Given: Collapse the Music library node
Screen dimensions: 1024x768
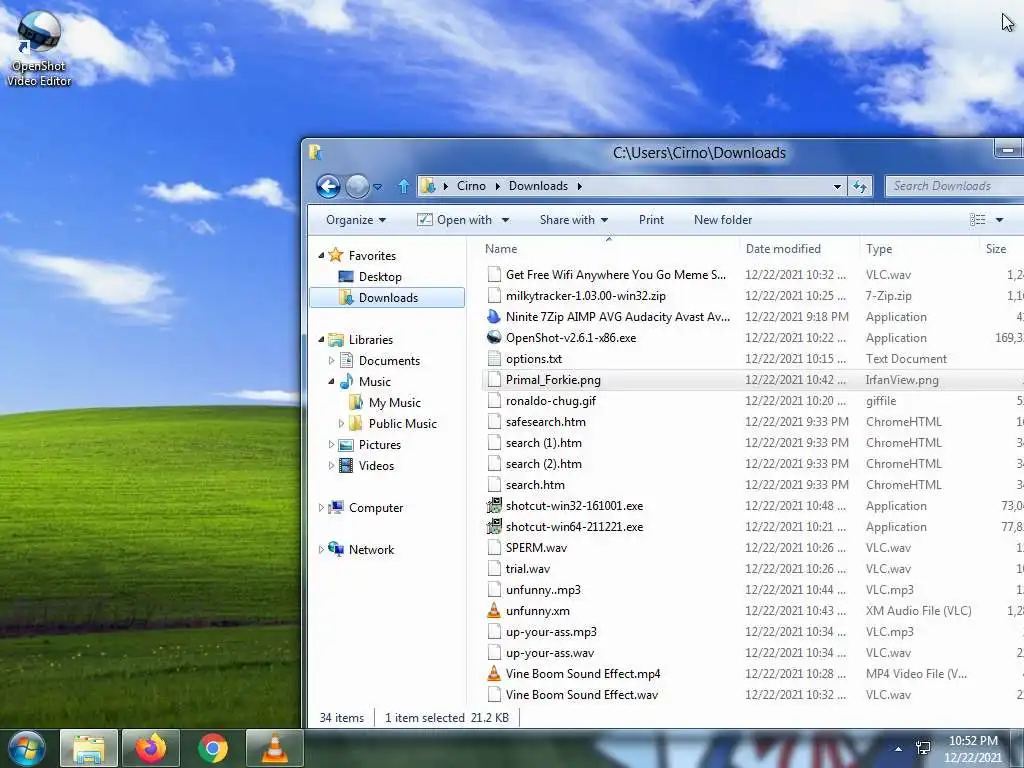Looking at the screenshot, I should [x=331, y=381].
